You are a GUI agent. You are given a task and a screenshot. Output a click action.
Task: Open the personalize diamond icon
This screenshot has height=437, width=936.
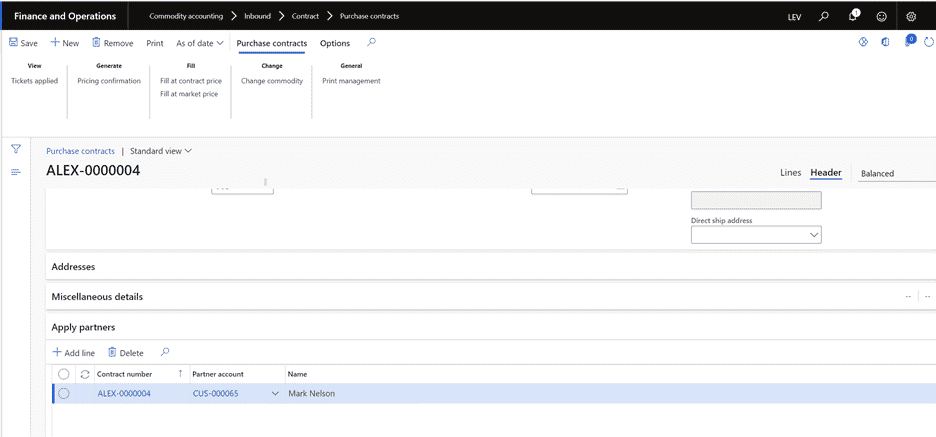pos(863,42)
